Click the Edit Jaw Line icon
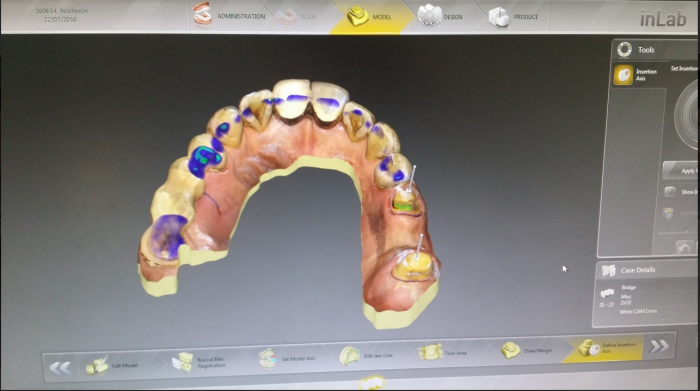The height and width of the screenshot is (391, 700). point(350,356)
